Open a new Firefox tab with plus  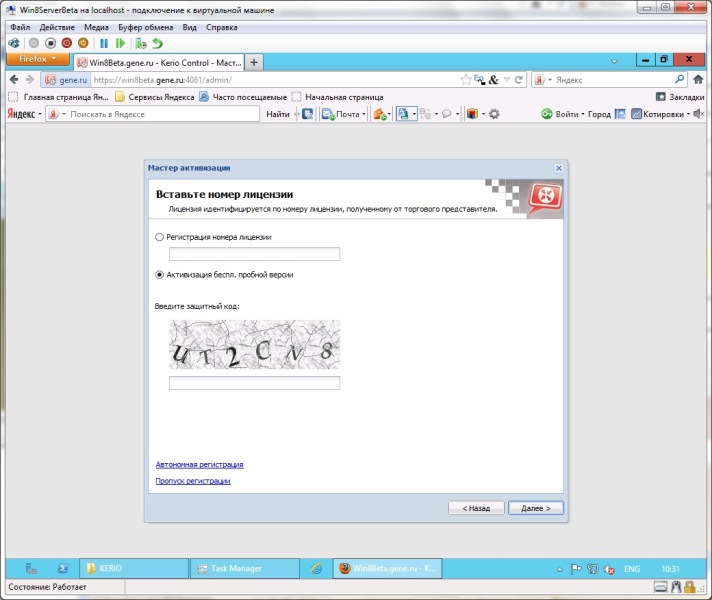(254, 62)
